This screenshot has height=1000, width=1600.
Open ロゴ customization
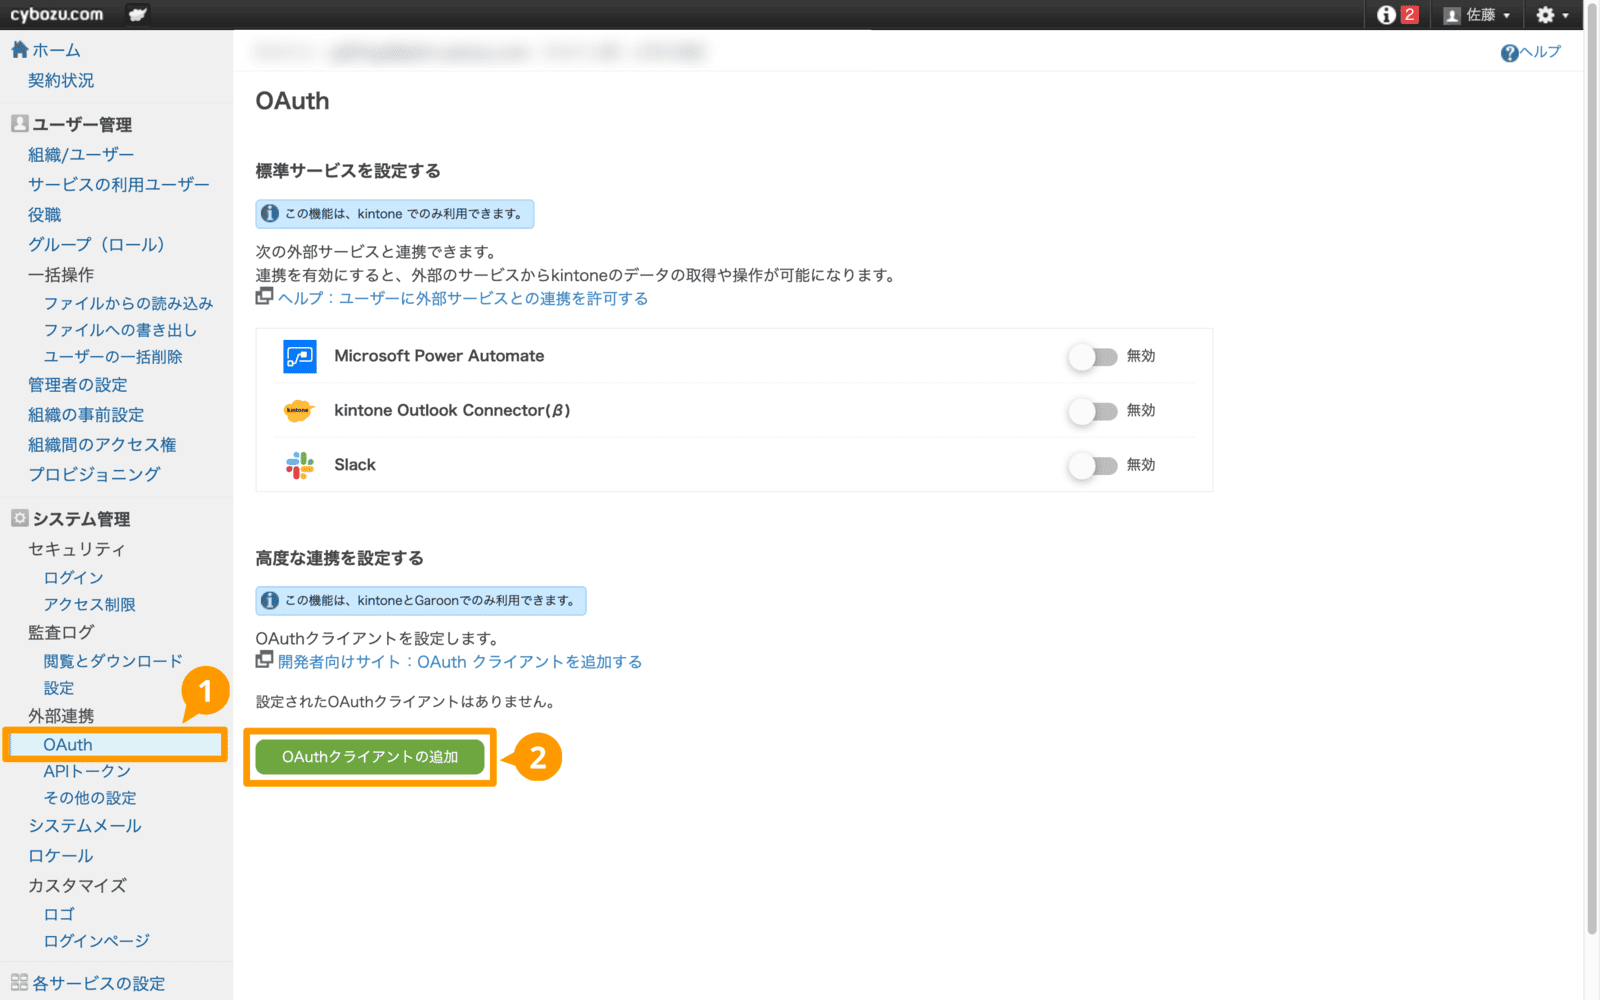click(59, 914)
